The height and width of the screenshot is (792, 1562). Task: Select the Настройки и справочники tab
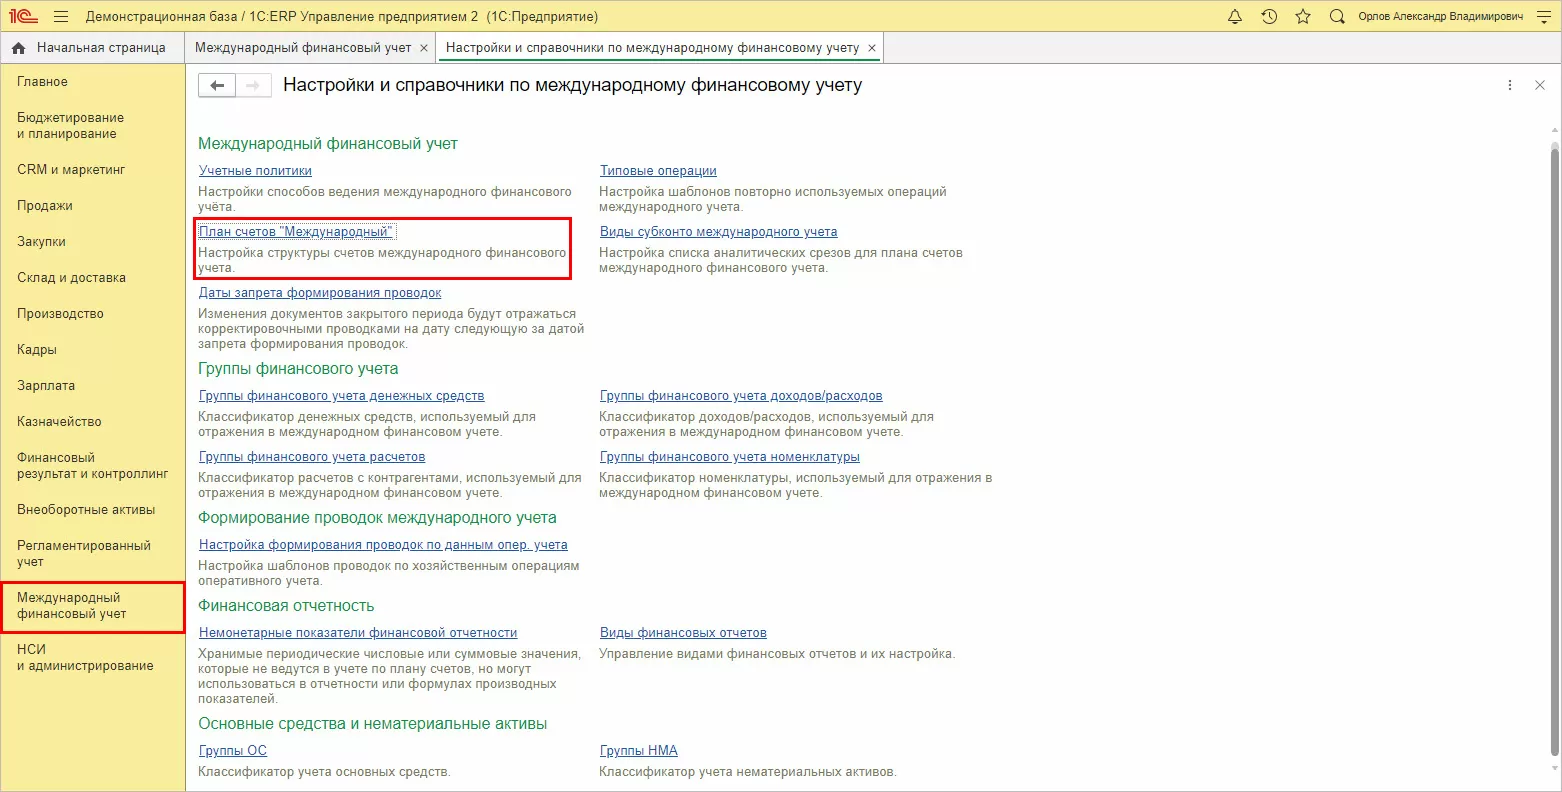click(652, 48)
